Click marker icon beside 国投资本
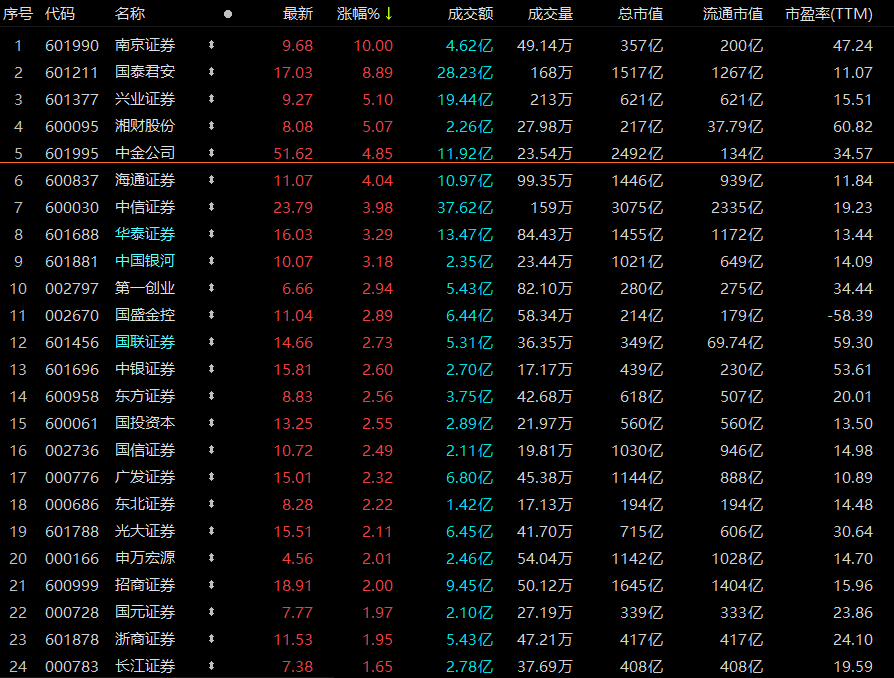 point(212,423)
